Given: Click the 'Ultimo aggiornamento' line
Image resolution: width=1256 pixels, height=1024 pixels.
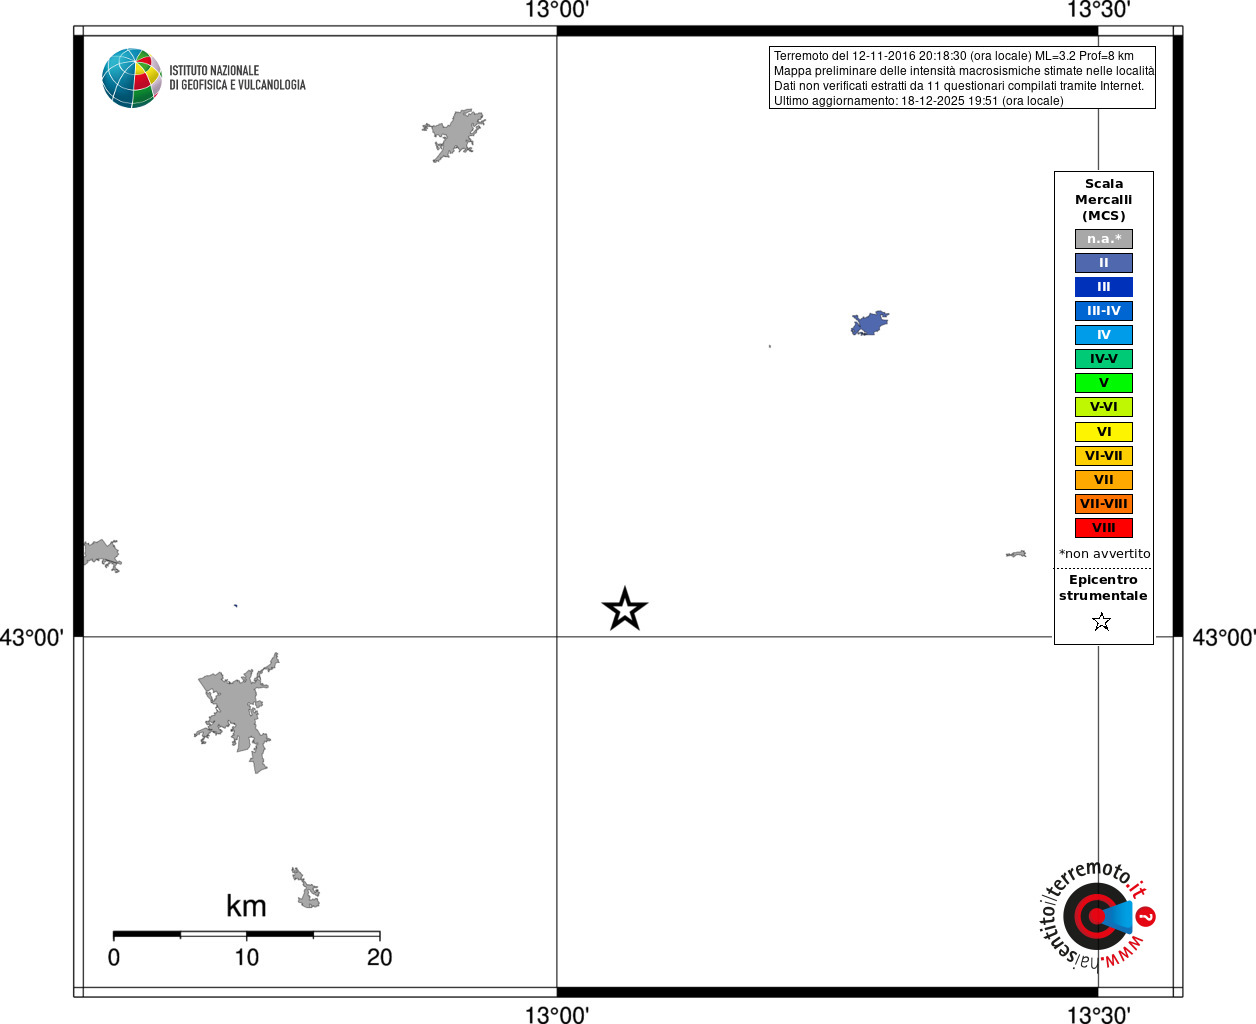Looking at the screenshot, I should [x=918, y=101].
